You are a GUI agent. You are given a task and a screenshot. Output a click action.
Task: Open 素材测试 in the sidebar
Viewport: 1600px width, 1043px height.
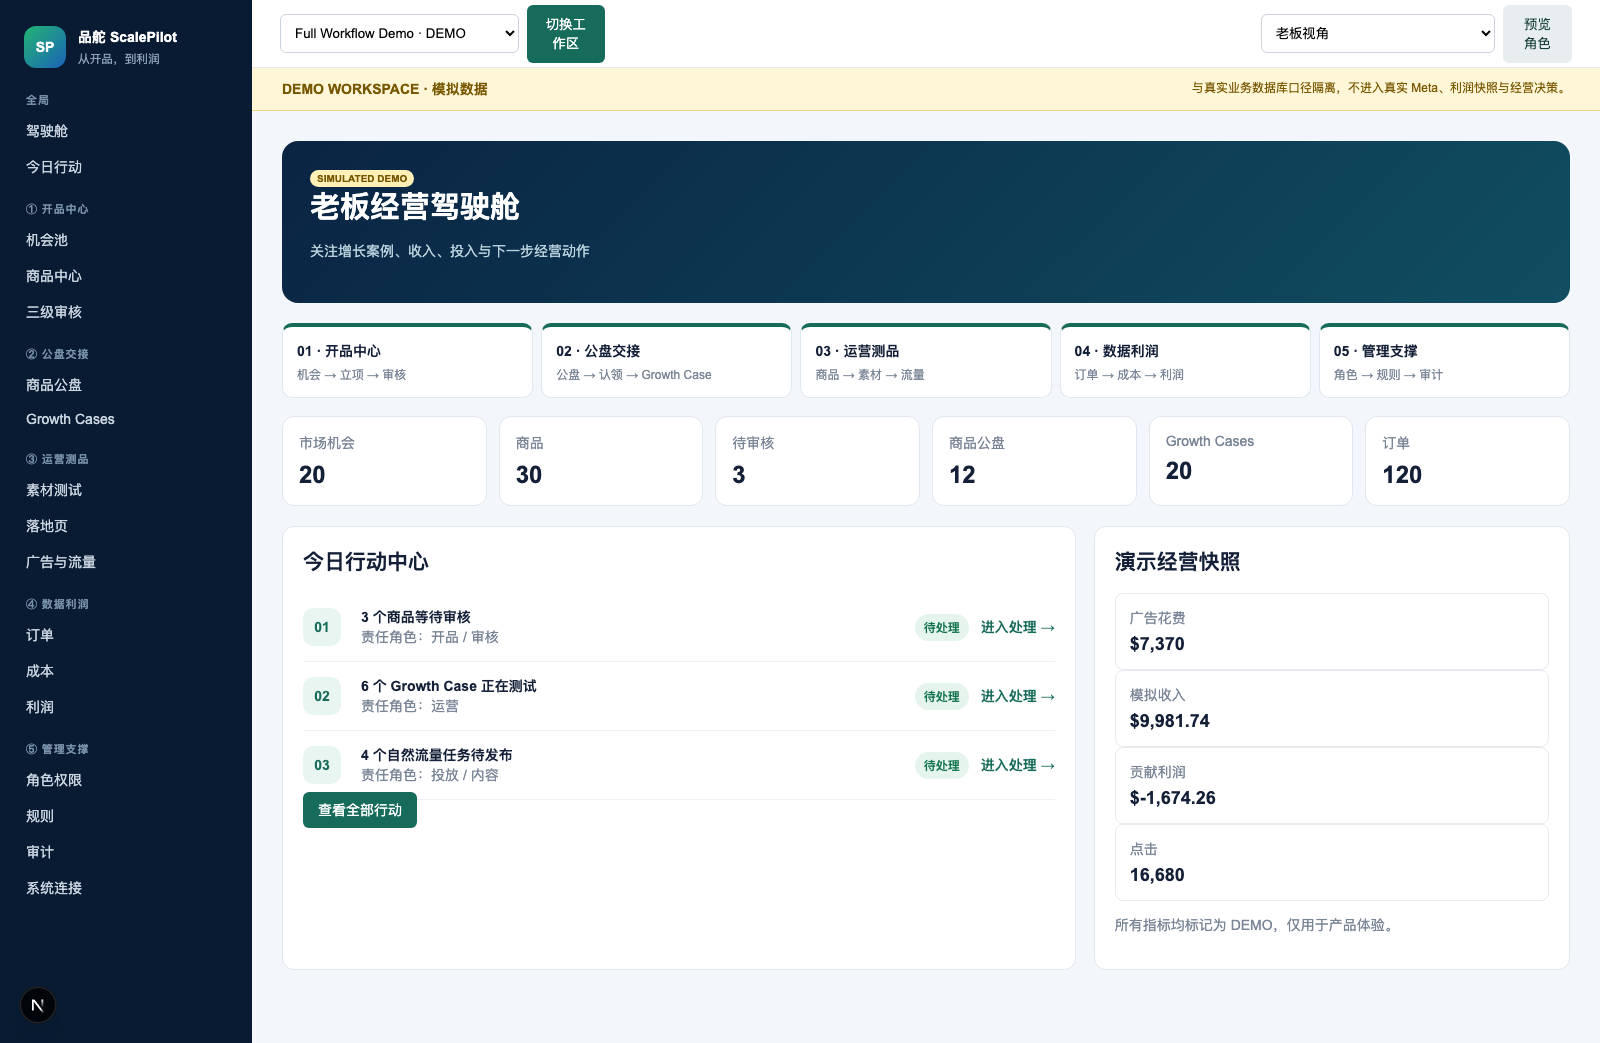click(54, 490)
